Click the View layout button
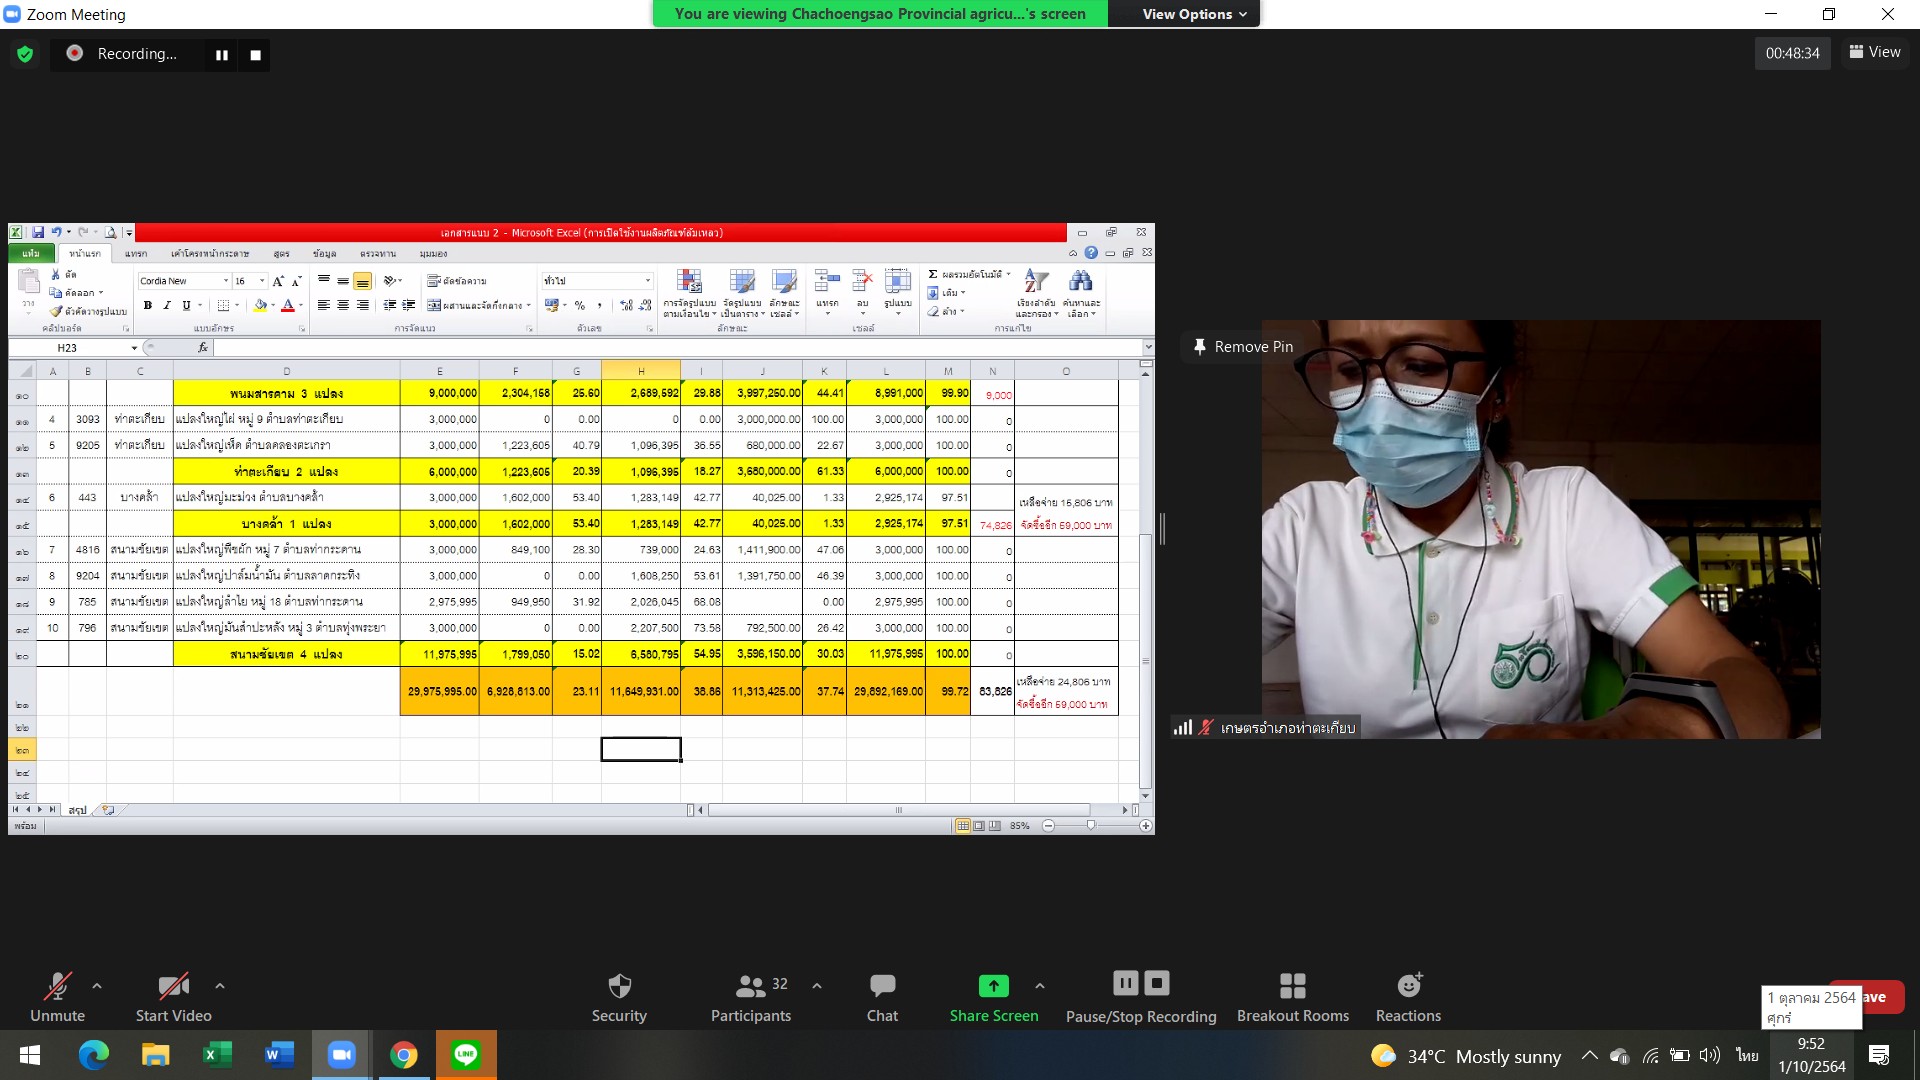The height and width of the screenshot is (1080, 1920). [x=1875, y=52]
